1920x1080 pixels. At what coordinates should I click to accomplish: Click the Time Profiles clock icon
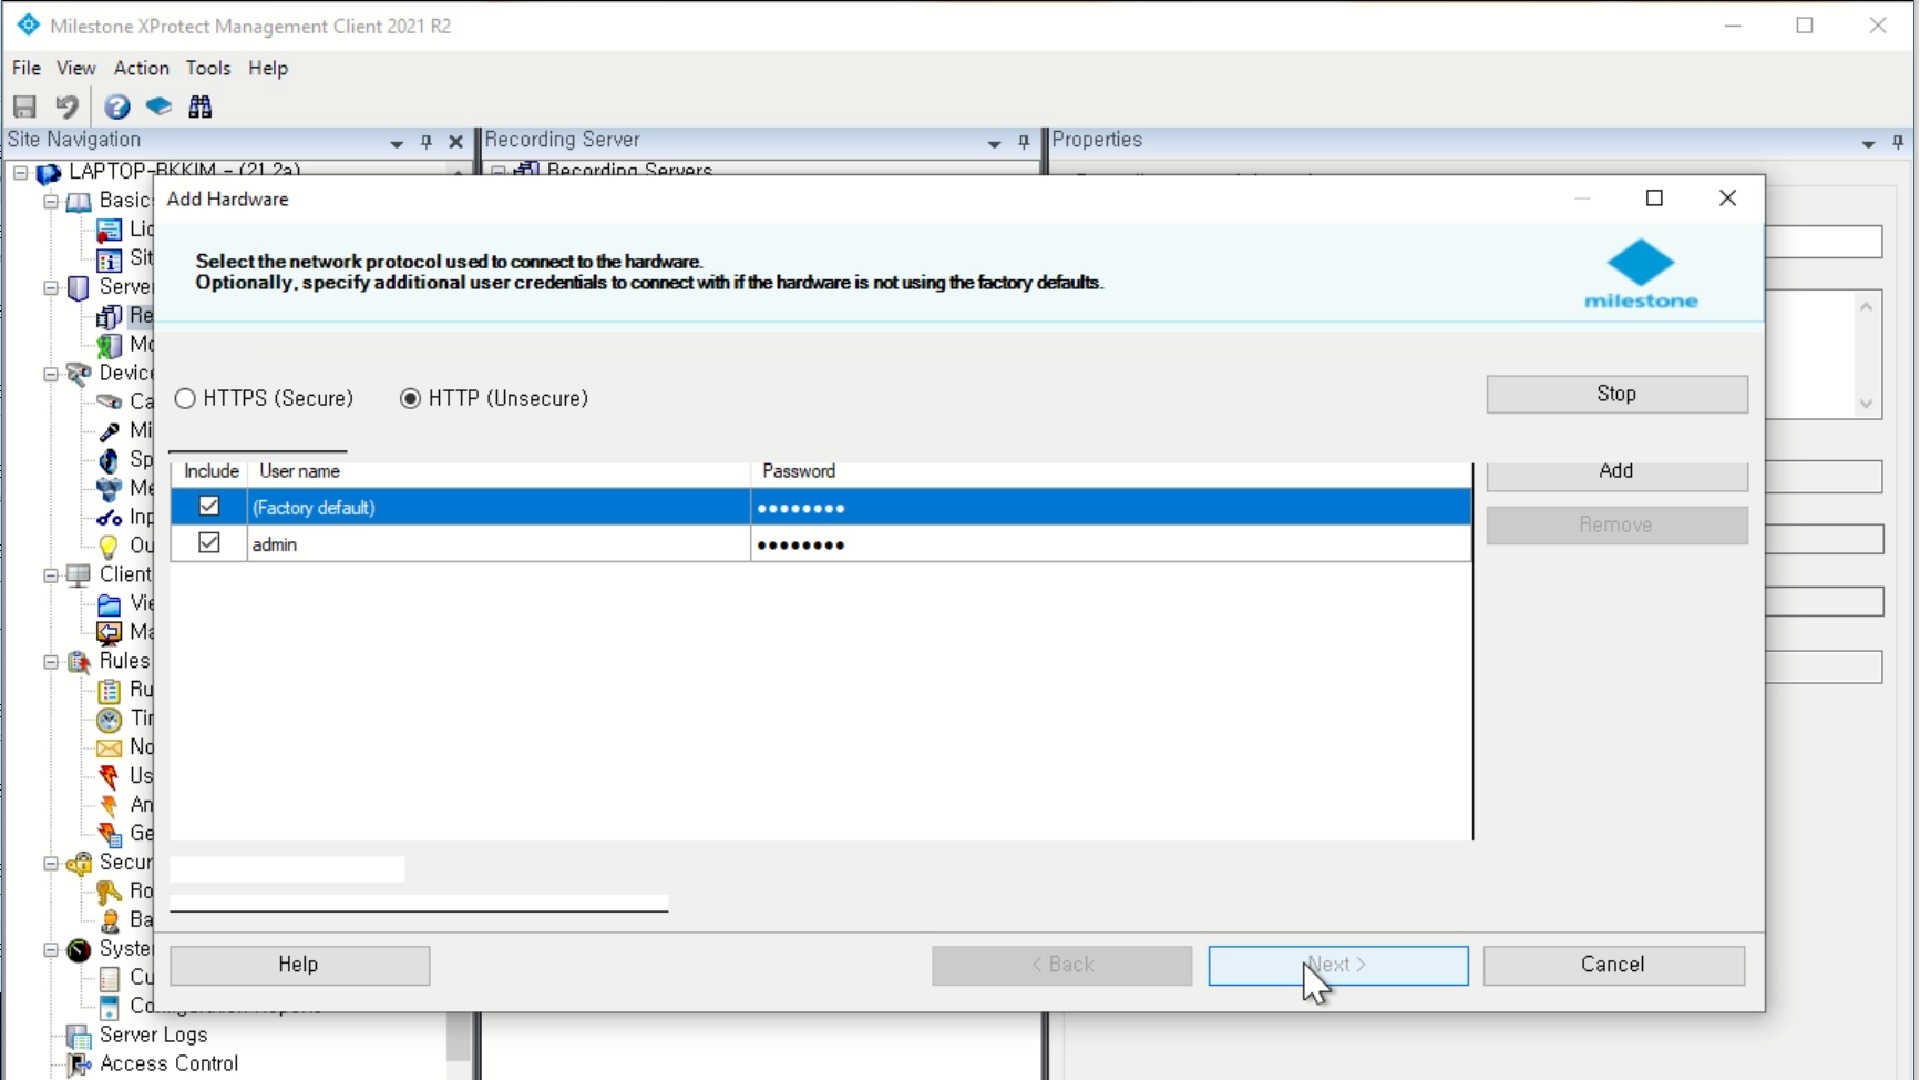109,719
